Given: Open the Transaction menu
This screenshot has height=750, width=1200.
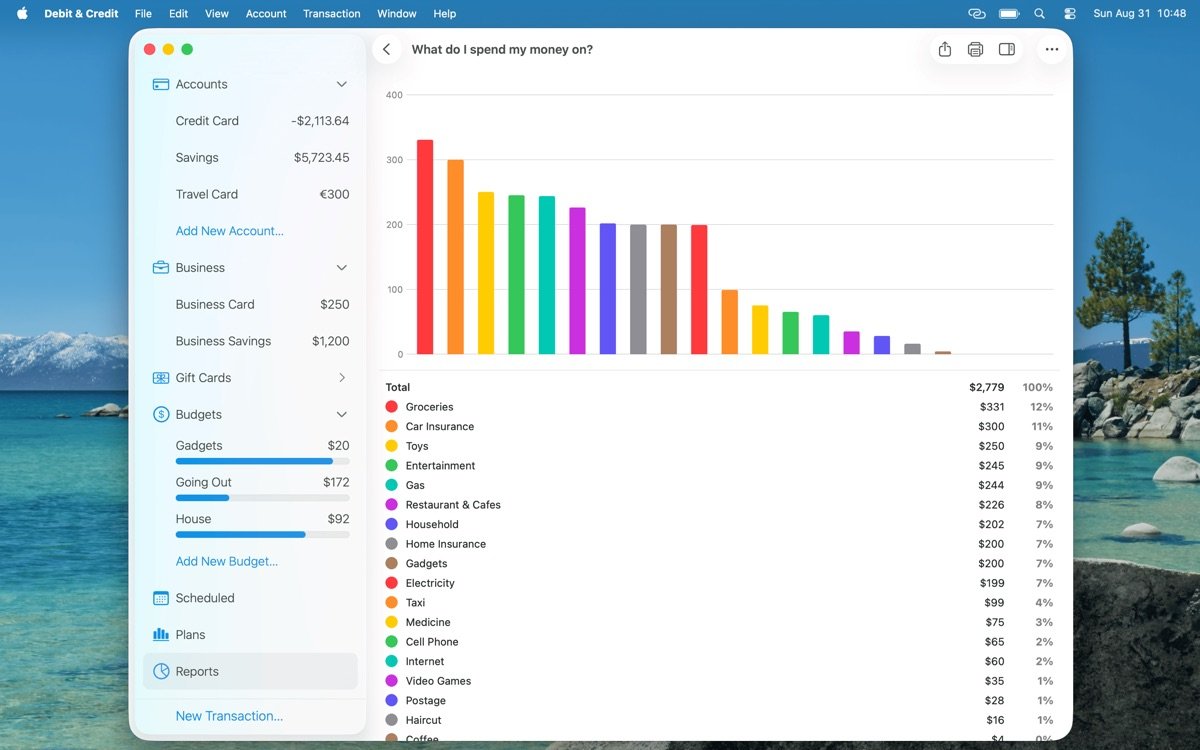Looking at the screenshot, I should coord(331,14).
